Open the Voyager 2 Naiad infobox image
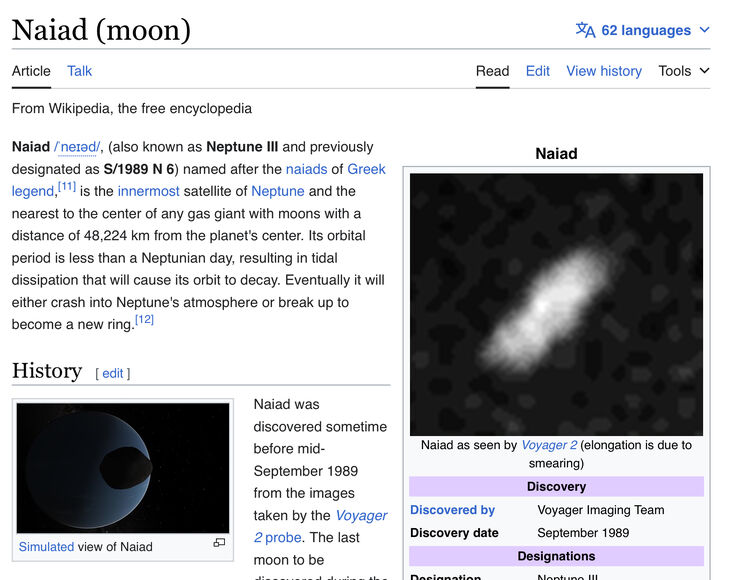The height and width of the screenshot is (580, 755). 556,304
